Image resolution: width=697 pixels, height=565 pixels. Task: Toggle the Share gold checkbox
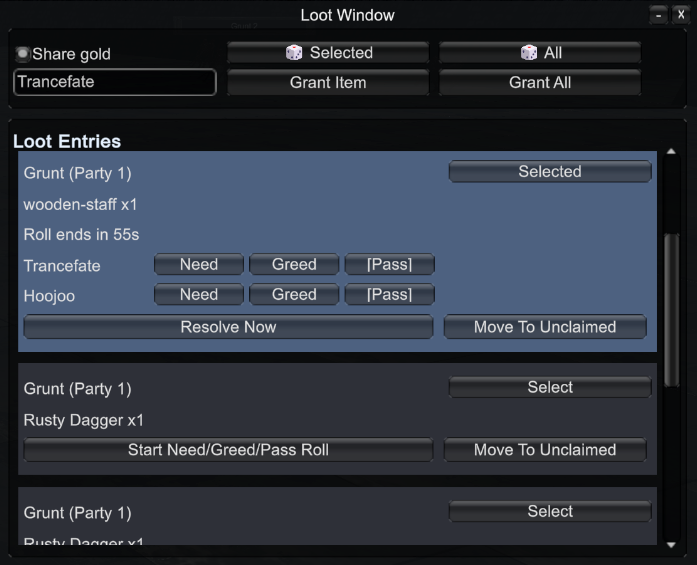(x=22, y=54)
